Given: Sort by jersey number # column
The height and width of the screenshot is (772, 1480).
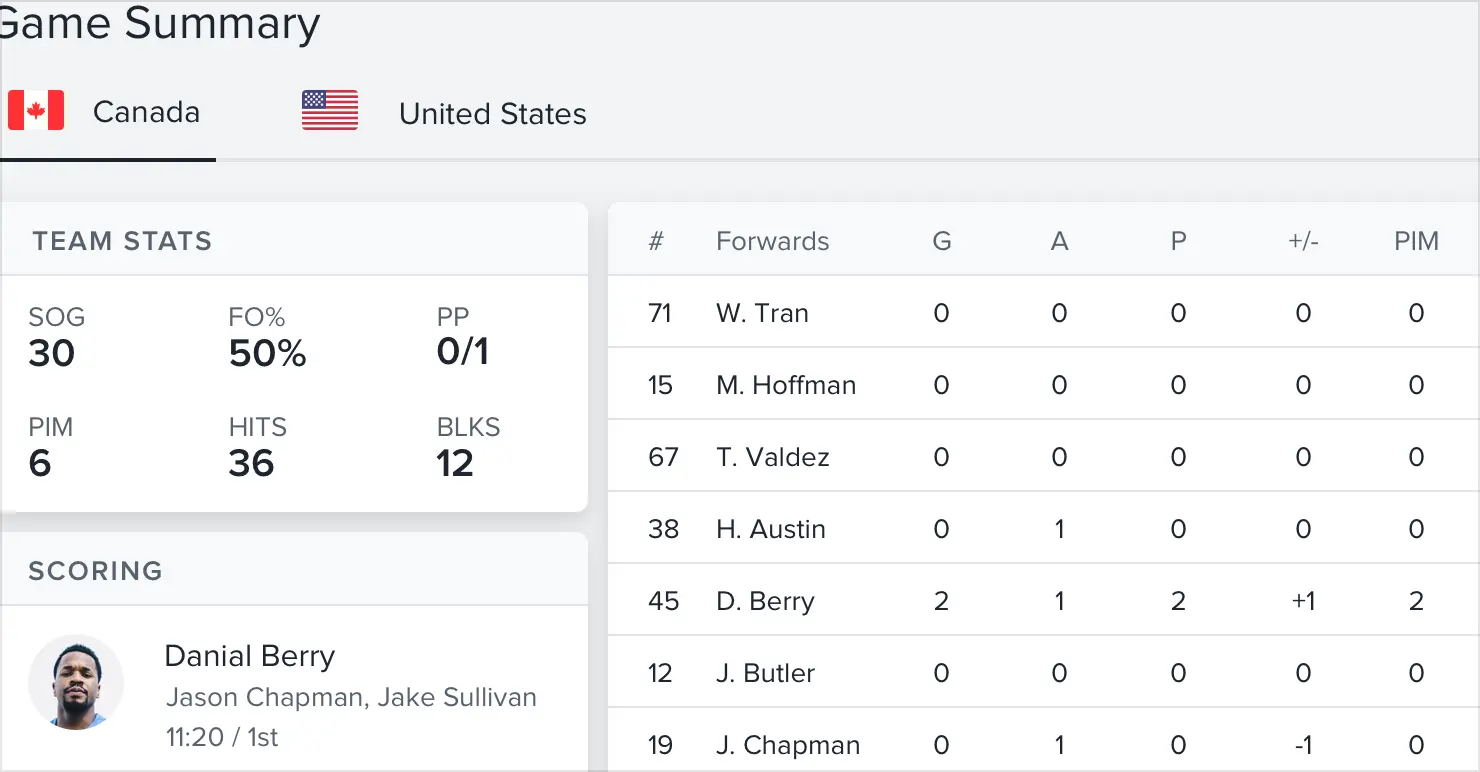Looking at the screenshot, I should click(656, 241).
